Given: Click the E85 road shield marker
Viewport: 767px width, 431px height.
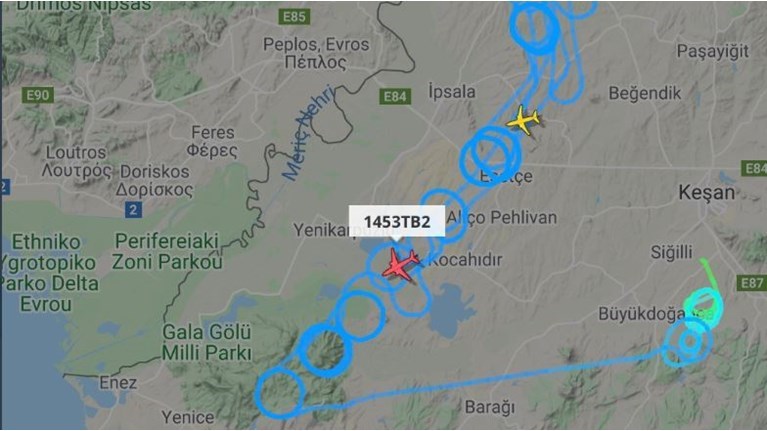Looking at the screenshot, I should point(294,17).
